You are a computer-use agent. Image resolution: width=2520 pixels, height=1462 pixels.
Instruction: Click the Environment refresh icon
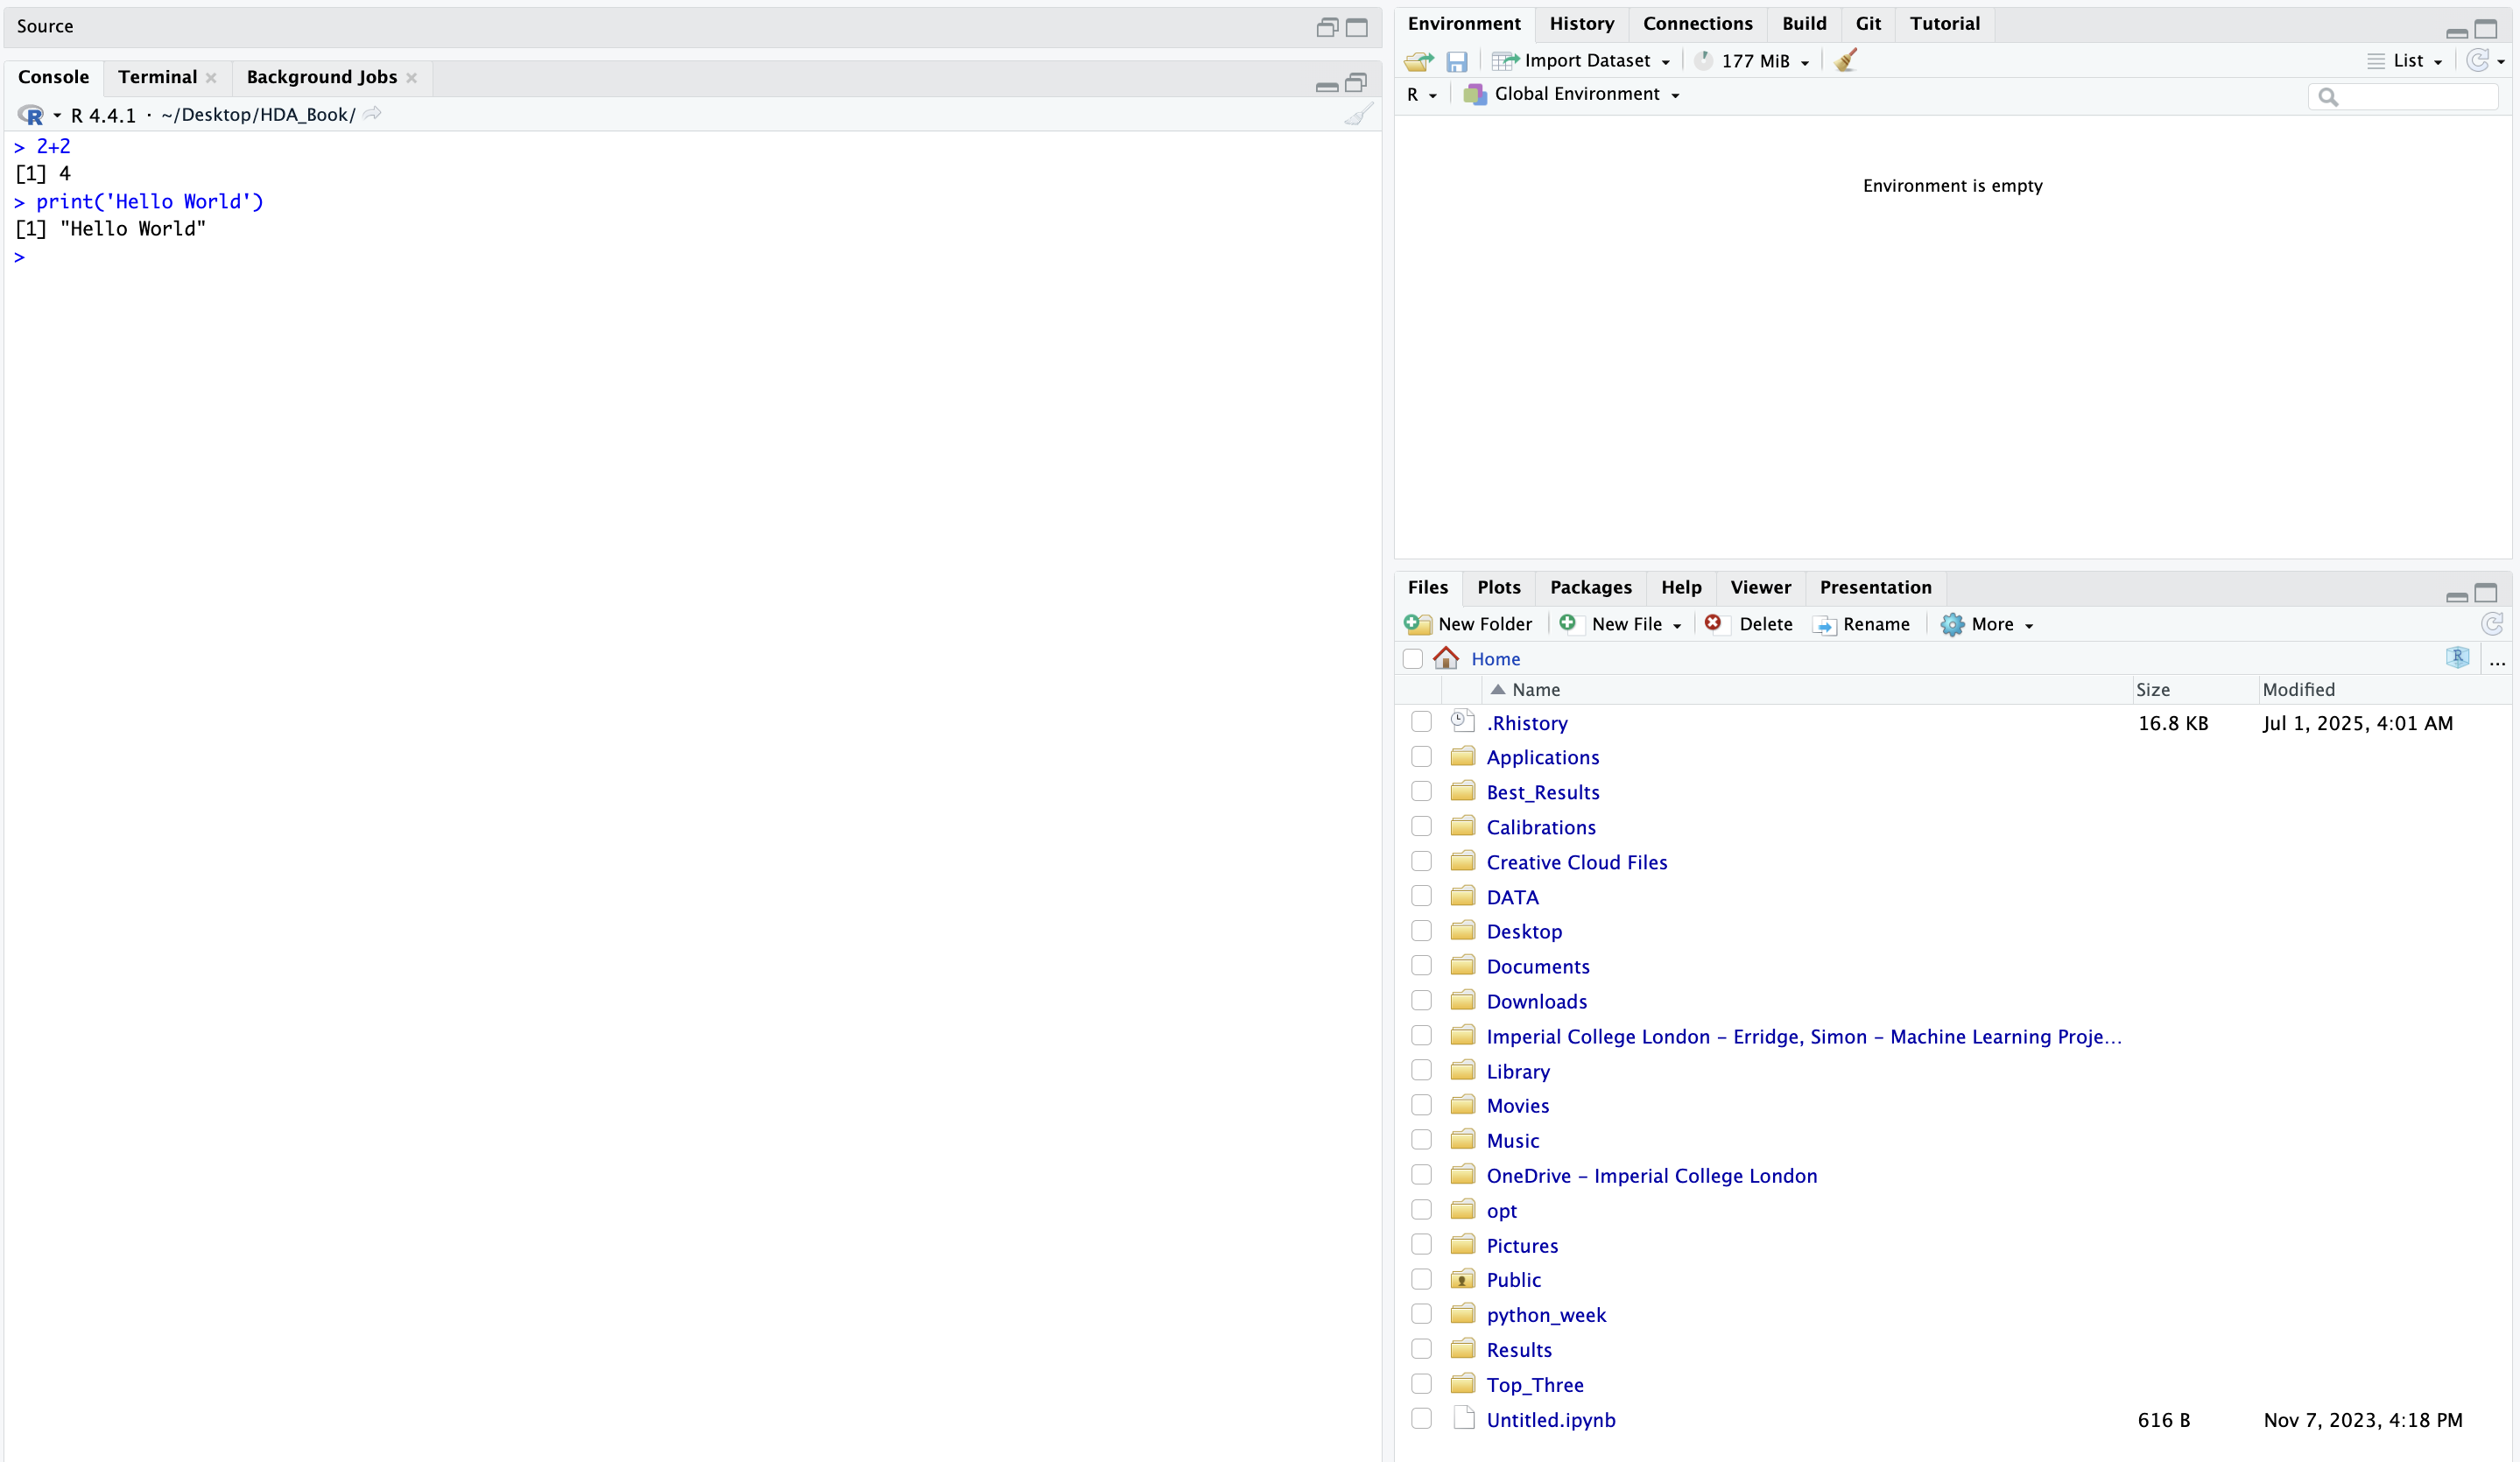(2477, 61)
